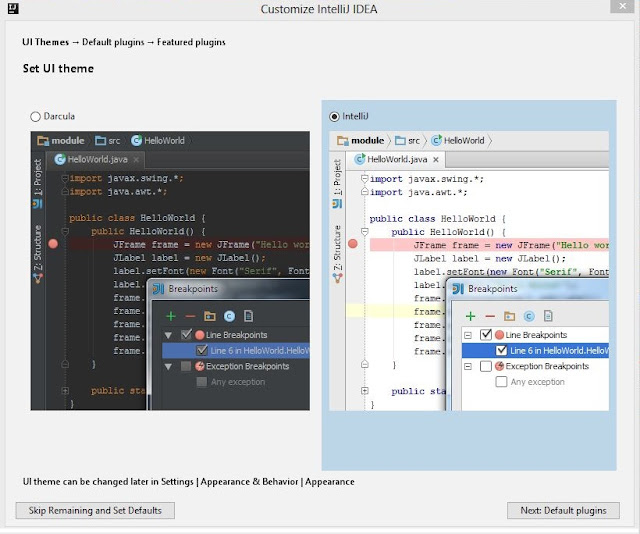Select the IntelliJ theme radio button
Image resolution: width=640 pixels, height=534 pixels.
[334, 117]
